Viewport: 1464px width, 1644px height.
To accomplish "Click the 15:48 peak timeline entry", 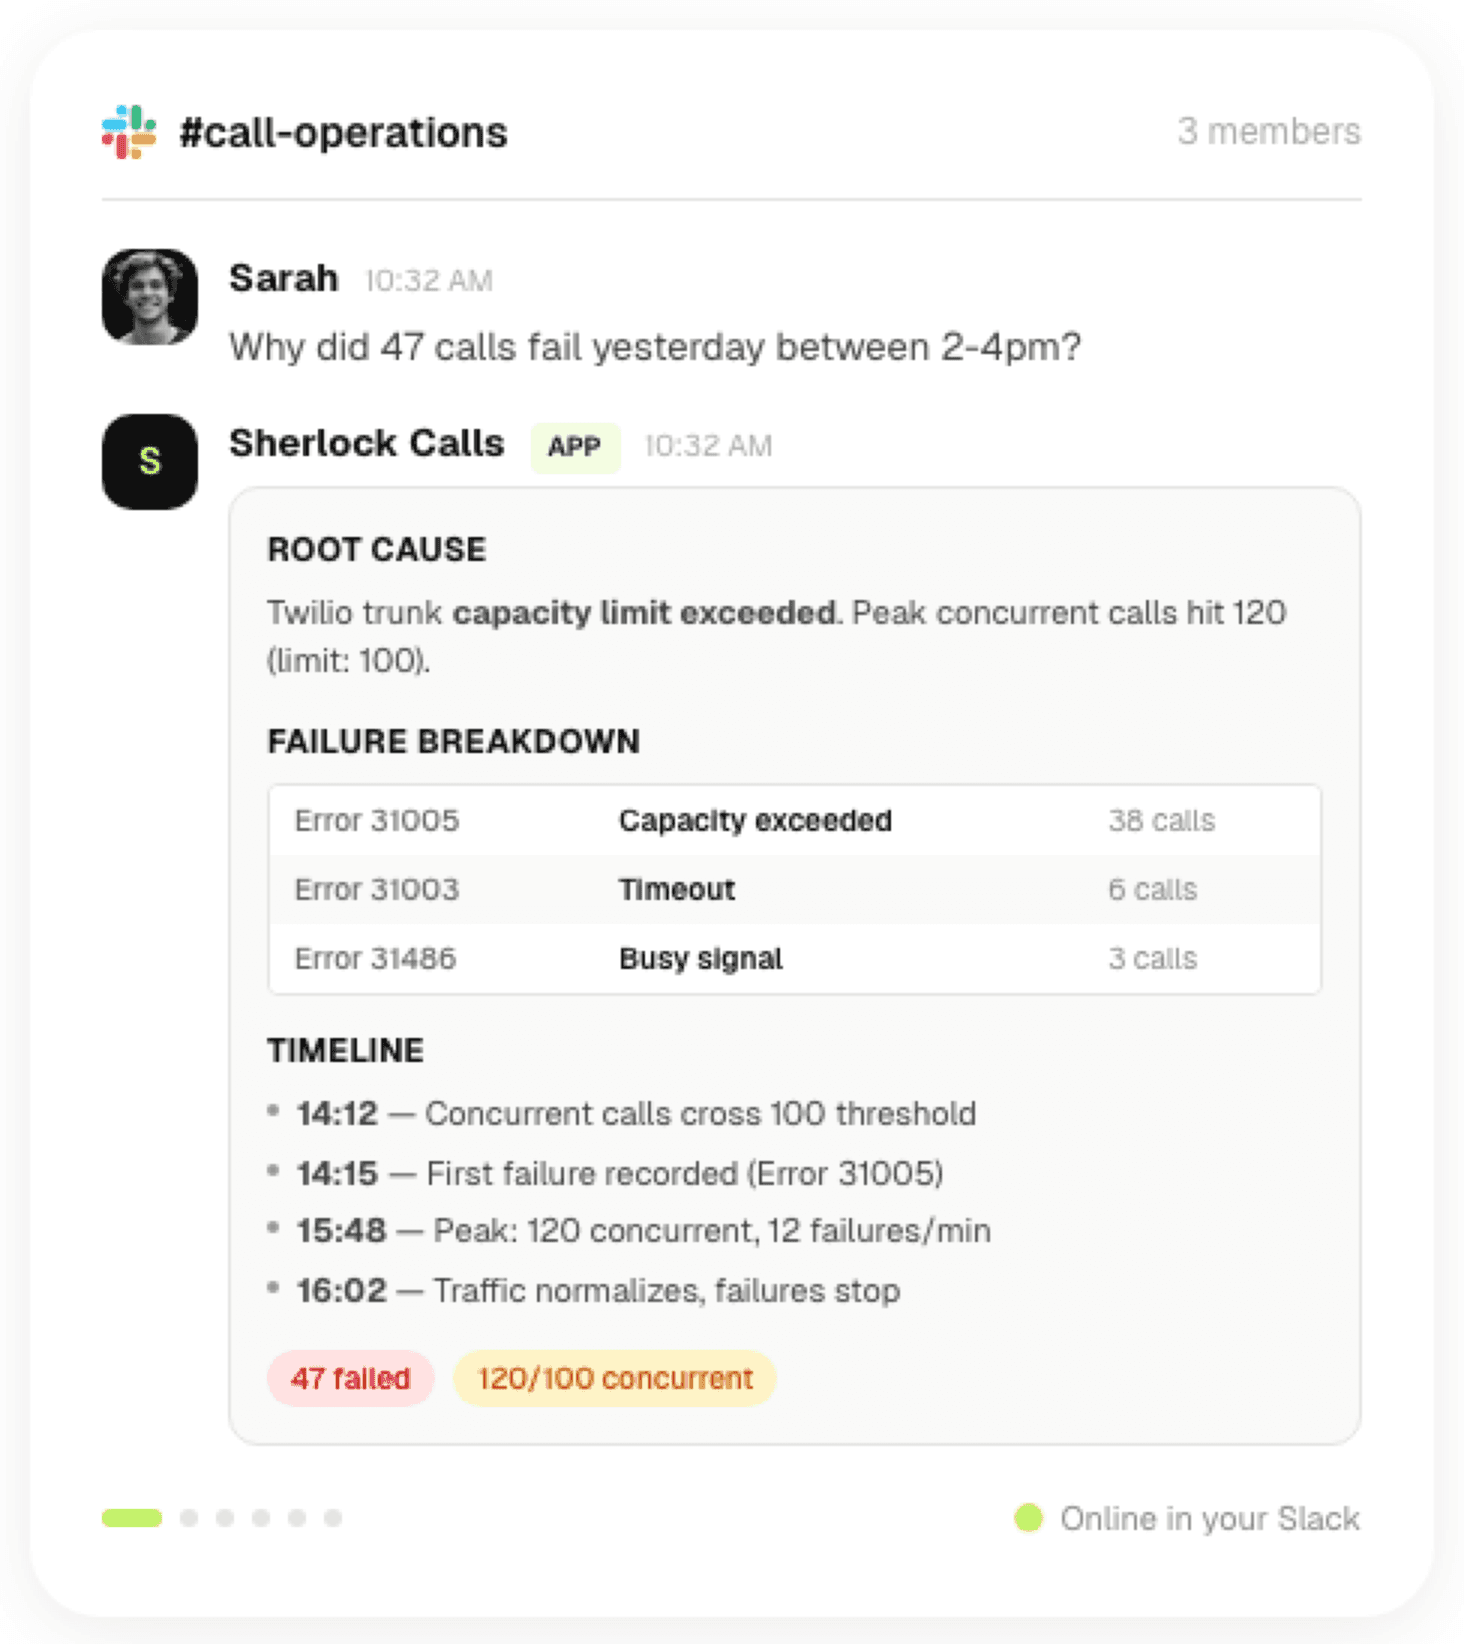I will point(642,1230).
